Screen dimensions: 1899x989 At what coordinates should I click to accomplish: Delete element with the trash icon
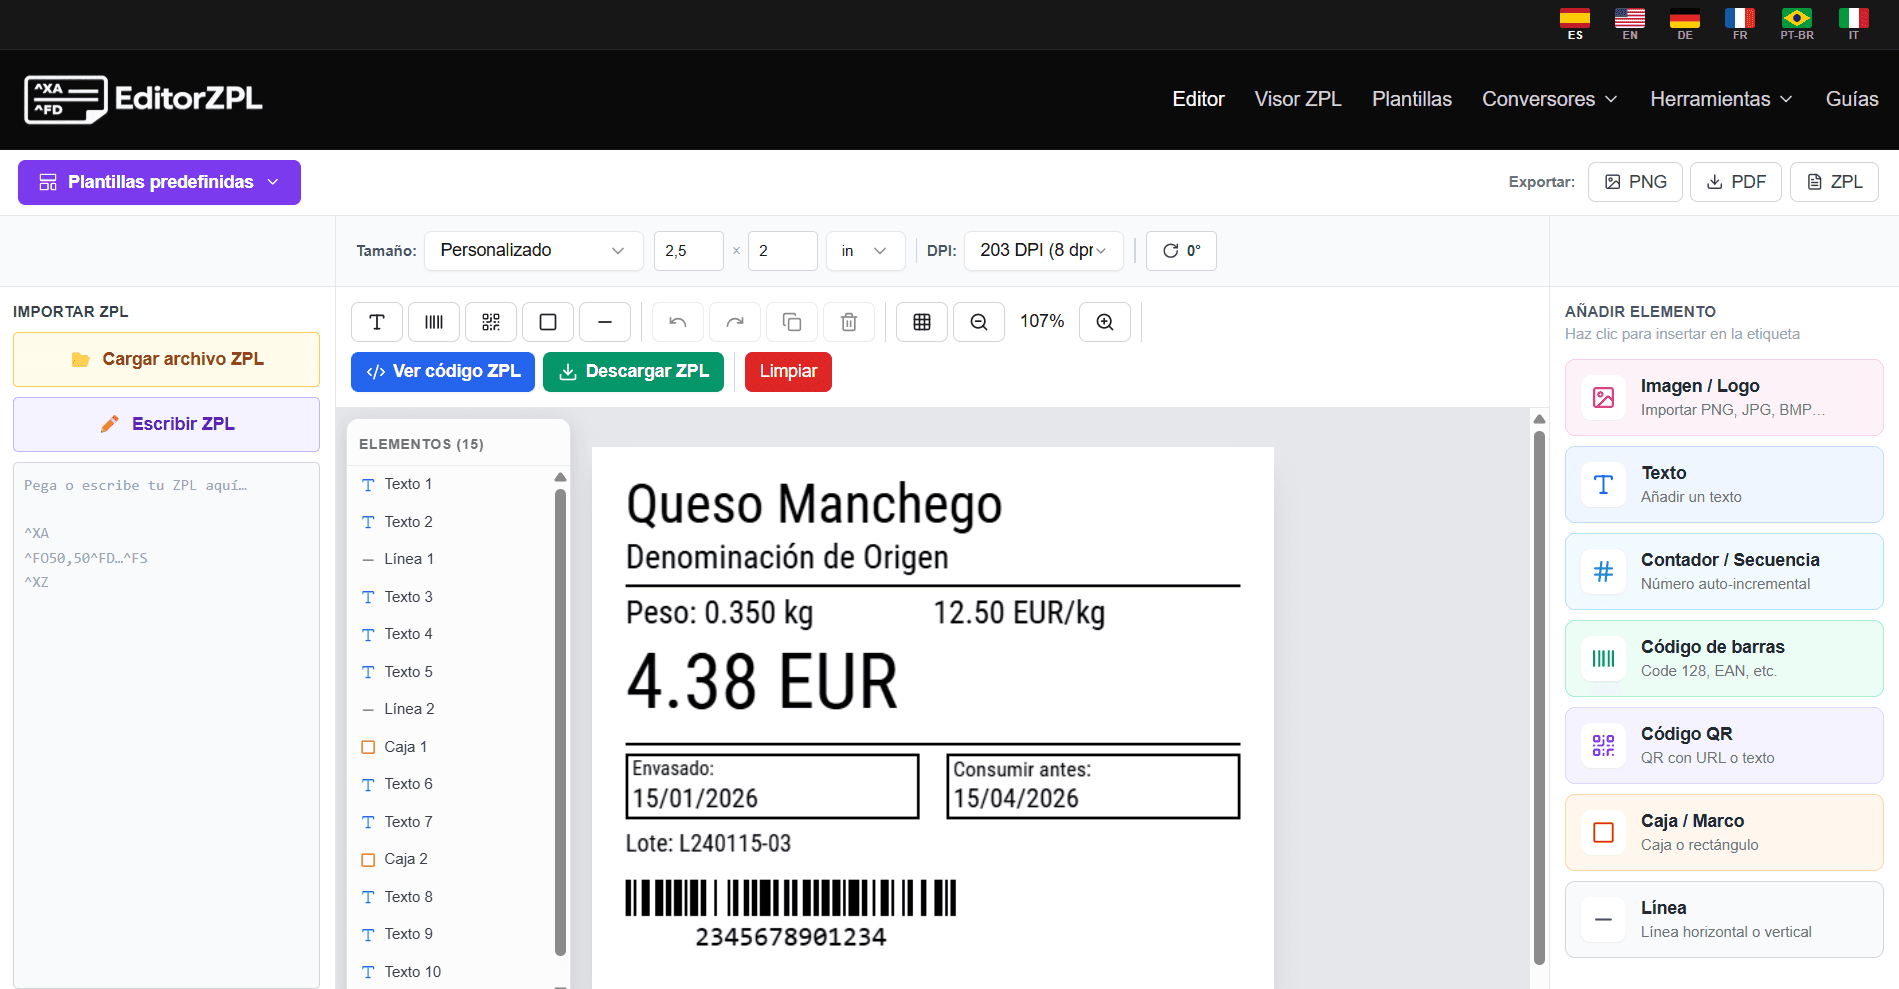[849, 322]
